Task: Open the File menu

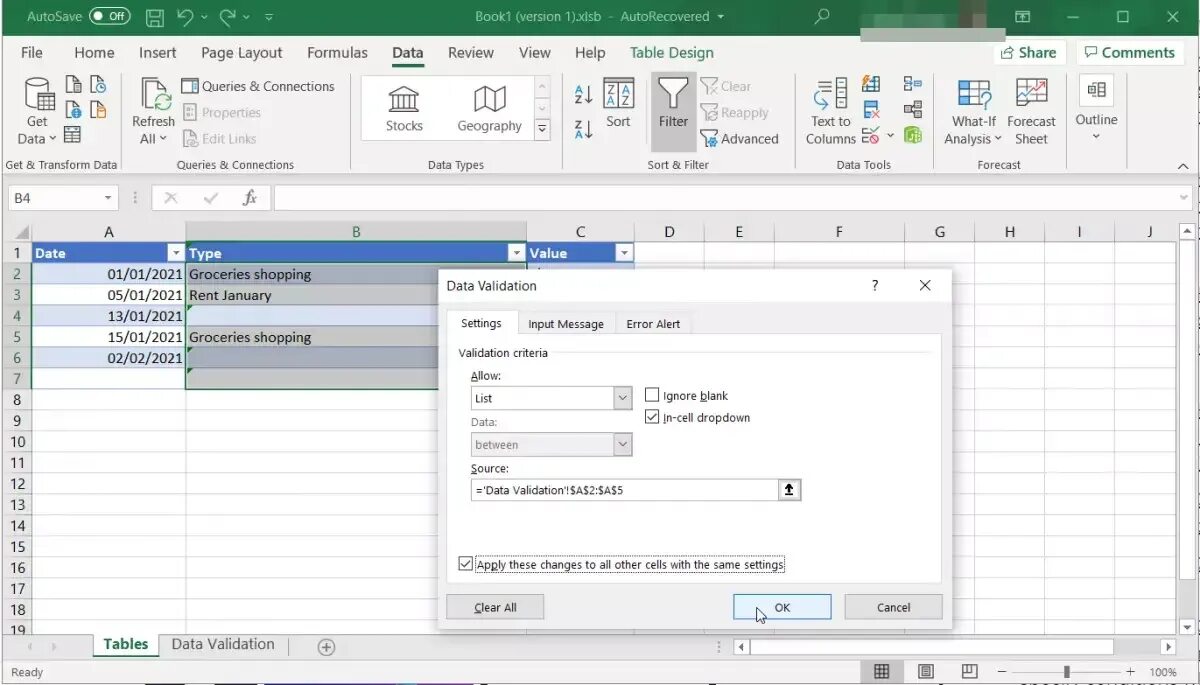Action: [x=31, y=53]
